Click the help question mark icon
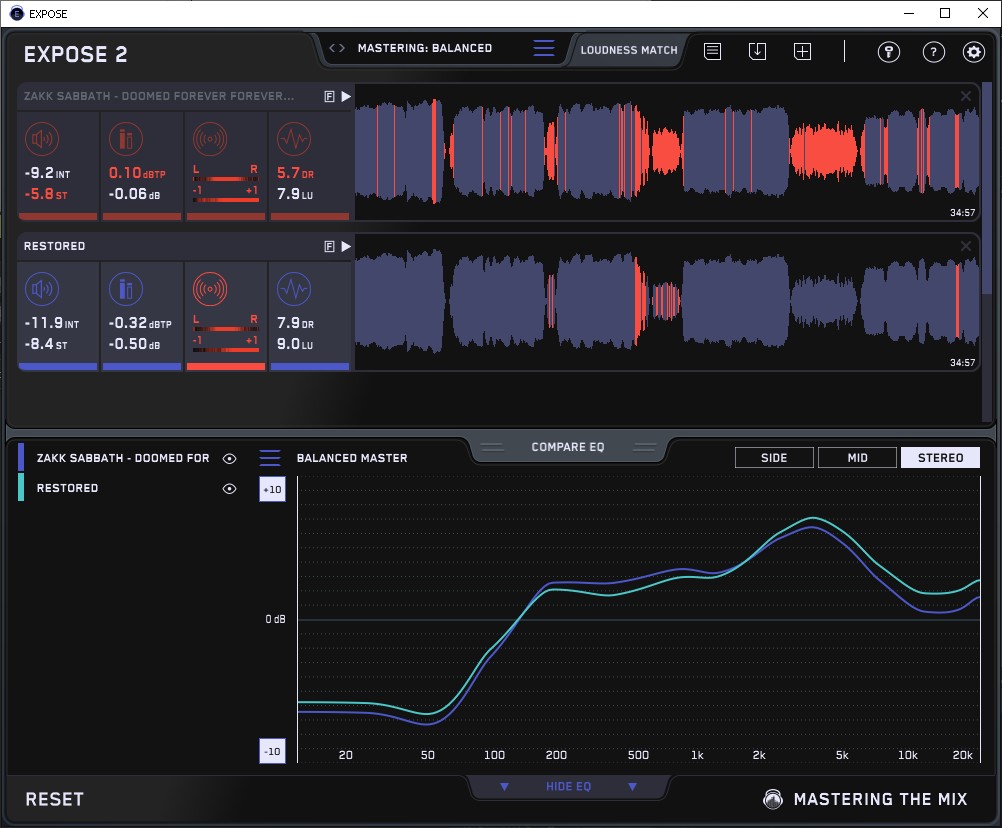 [x=933, y=52]
